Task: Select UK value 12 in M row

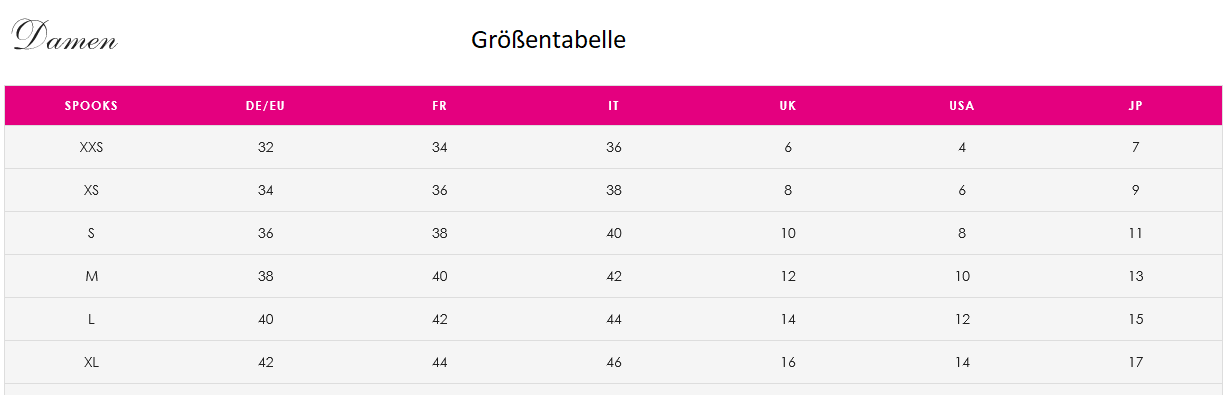Action: coord(788,276)
